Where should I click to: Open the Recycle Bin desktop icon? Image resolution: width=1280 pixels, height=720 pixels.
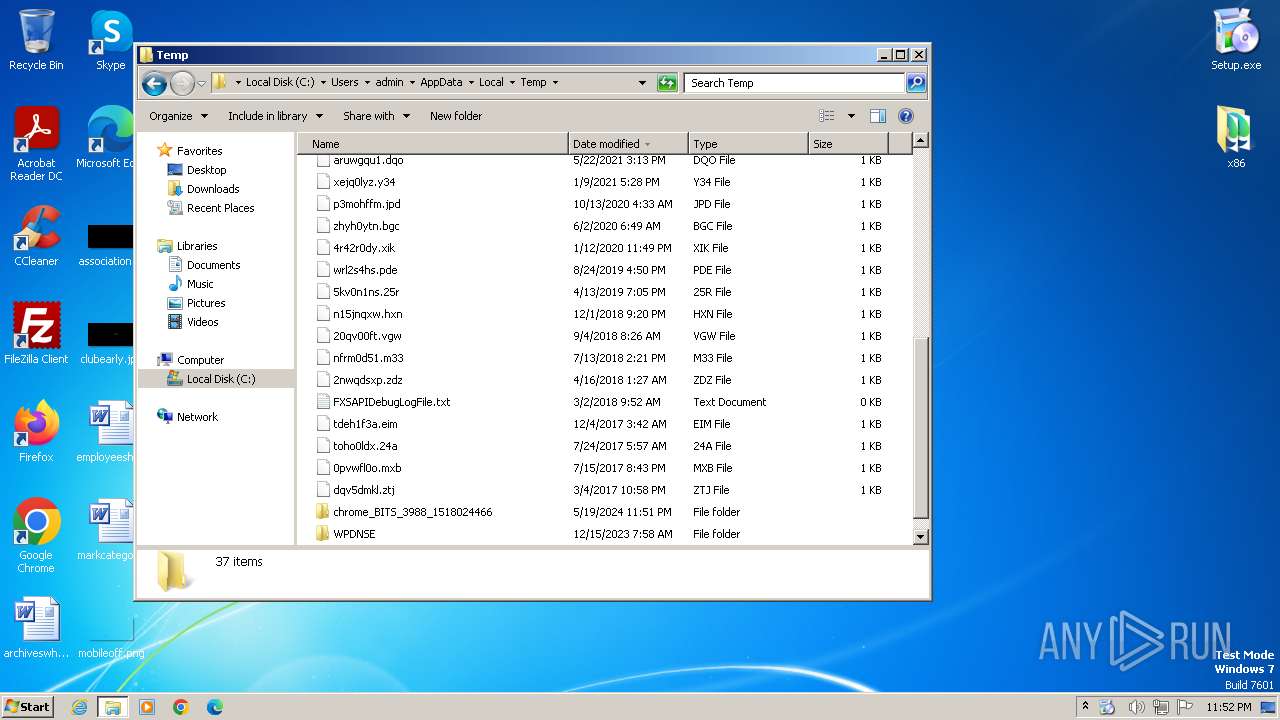pyautogui.click(x=36, y=40)
